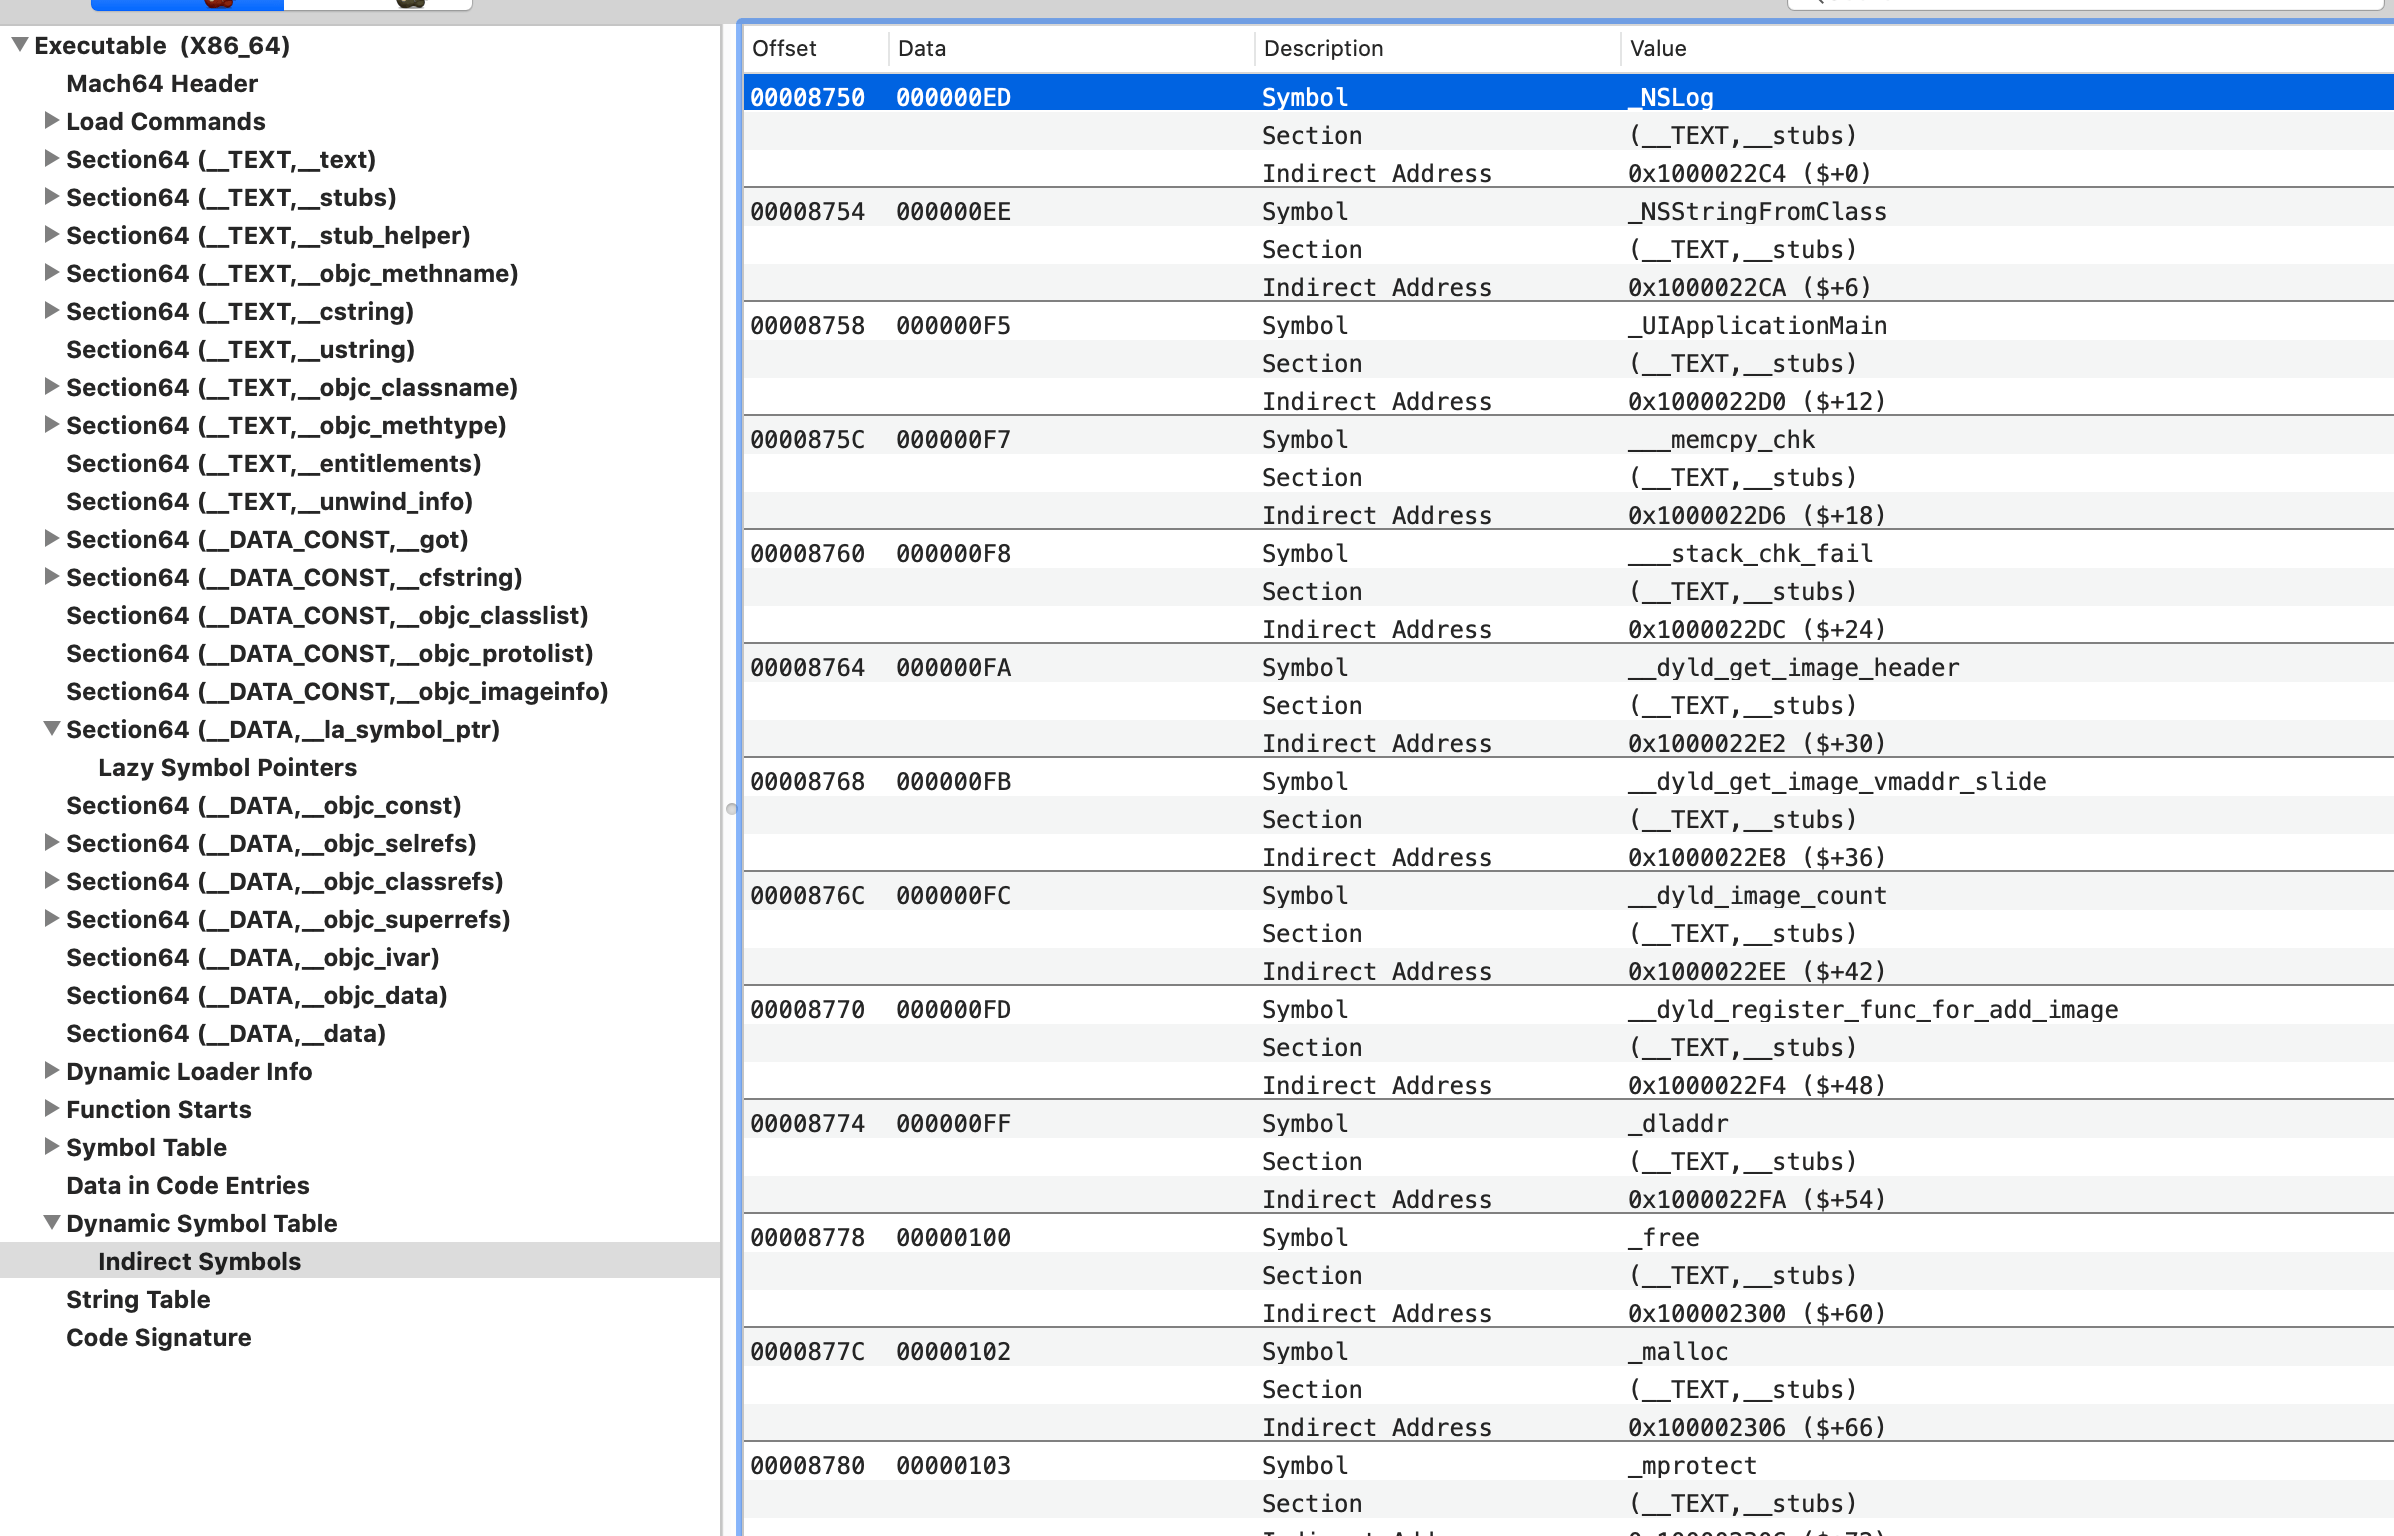Sort by the Data column header
2394x1536 pixels.
click(x=1071, y=48)
